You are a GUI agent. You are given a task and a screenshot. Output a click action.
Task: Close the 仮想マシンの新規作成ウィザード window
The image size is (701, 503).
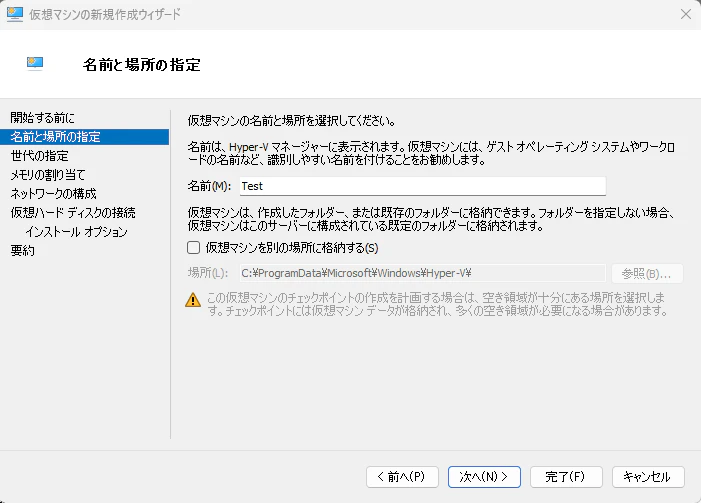click(x=686, y=14)
